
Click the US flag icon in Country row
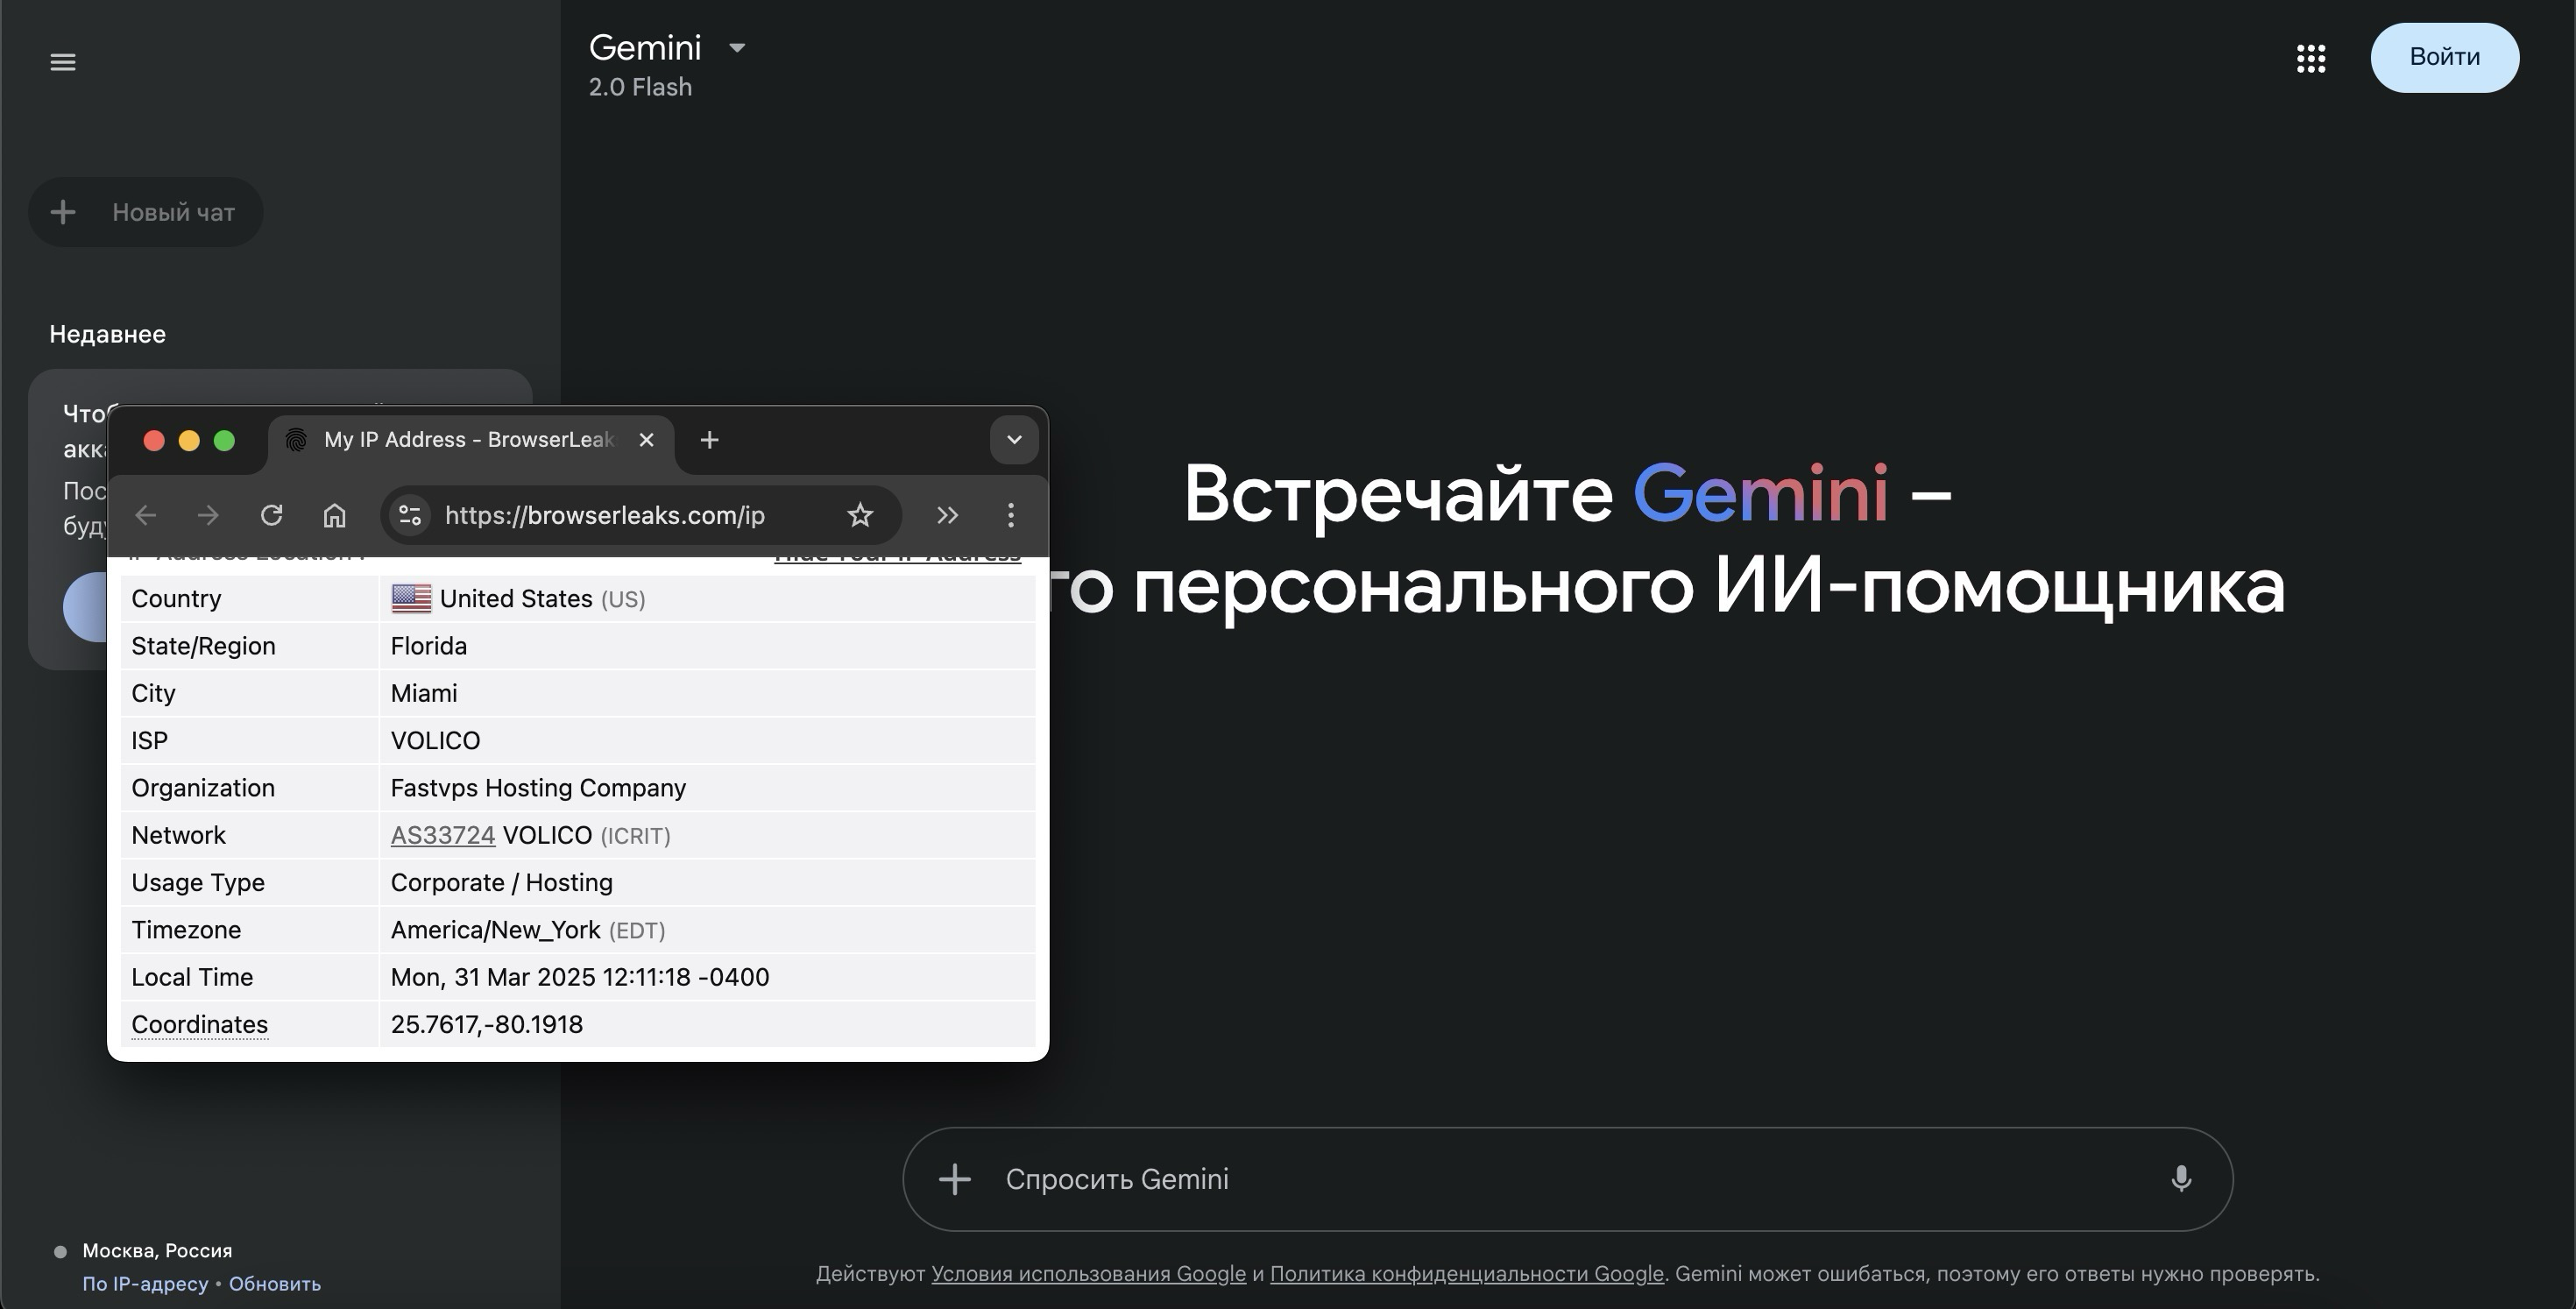411,598
